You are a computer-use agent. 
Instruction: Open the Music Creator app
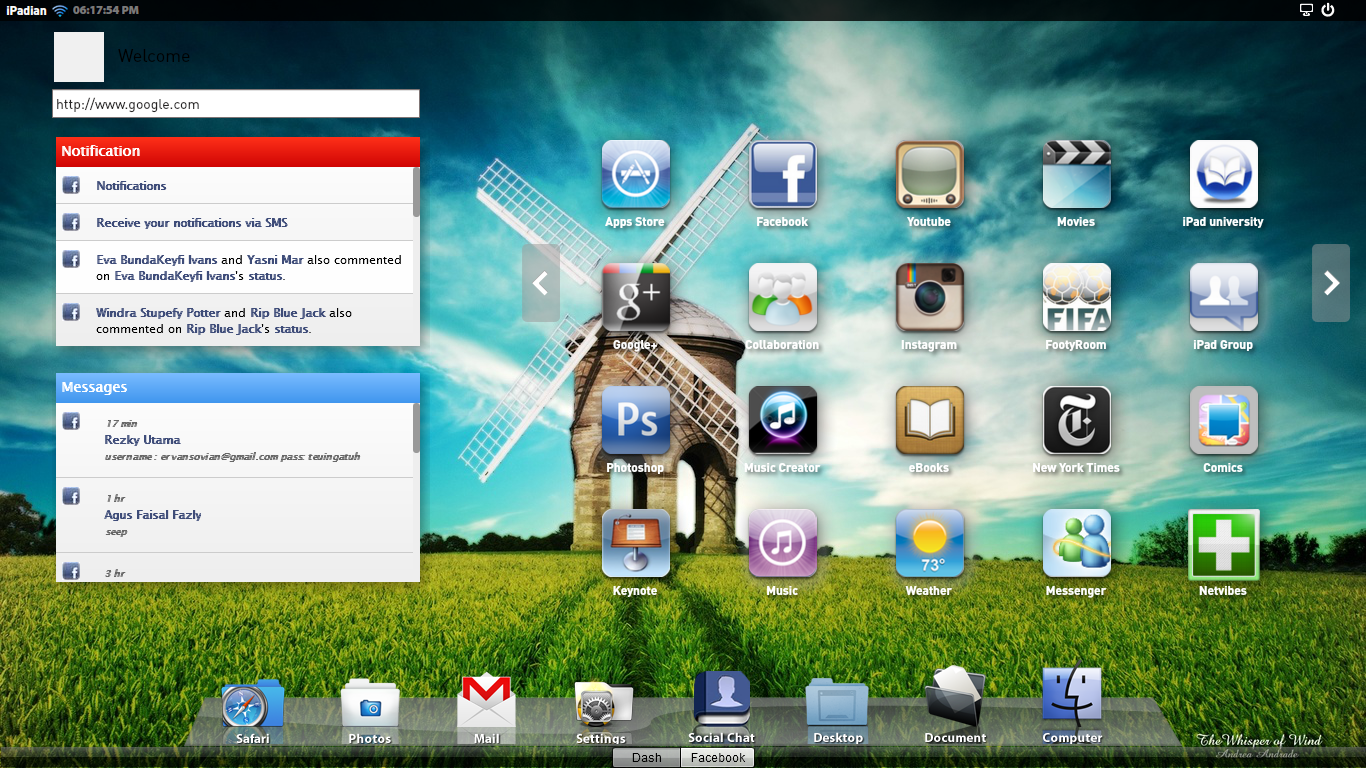tap(782, 420)
